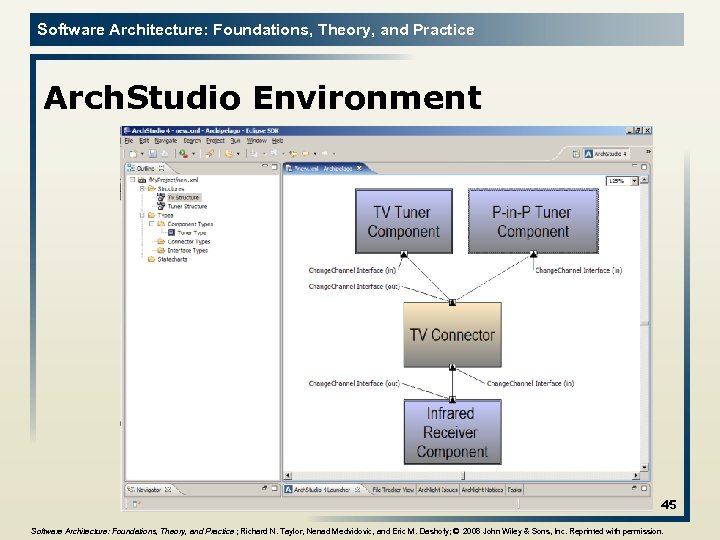Click the New file toolbar icon

click(133, 154)
